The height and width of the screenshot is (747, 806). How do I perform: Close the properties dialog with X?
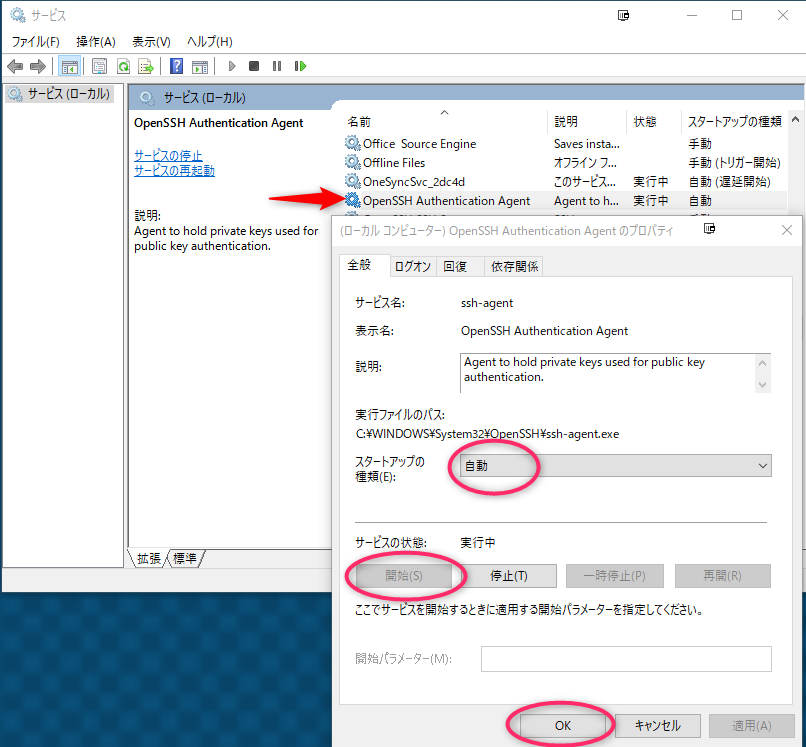(x=787, y=230)
